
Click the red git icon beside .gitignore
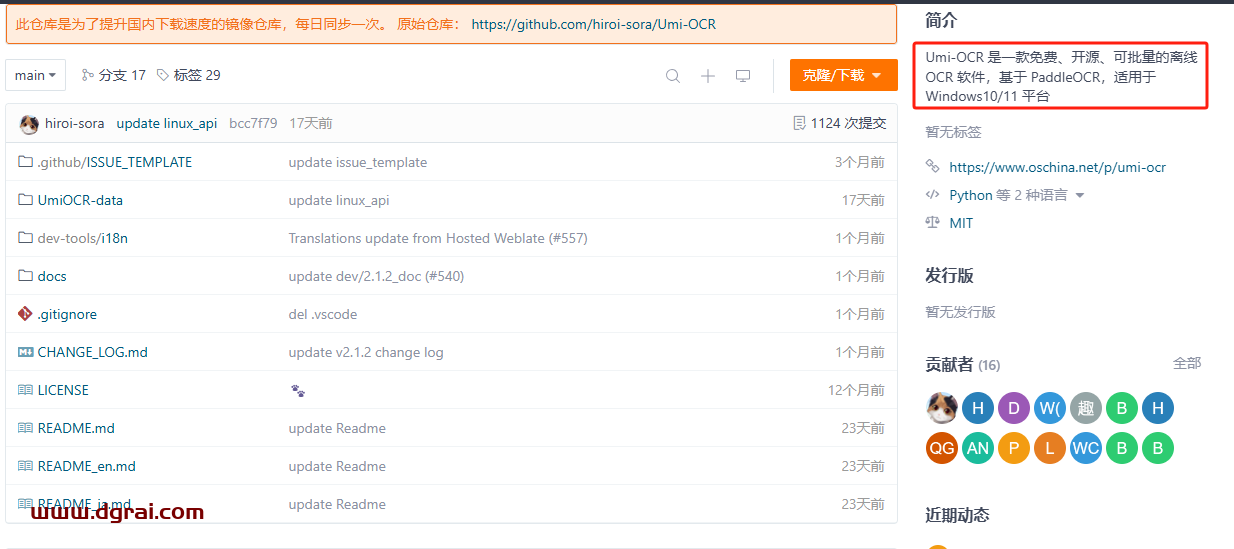pos(25,314)
